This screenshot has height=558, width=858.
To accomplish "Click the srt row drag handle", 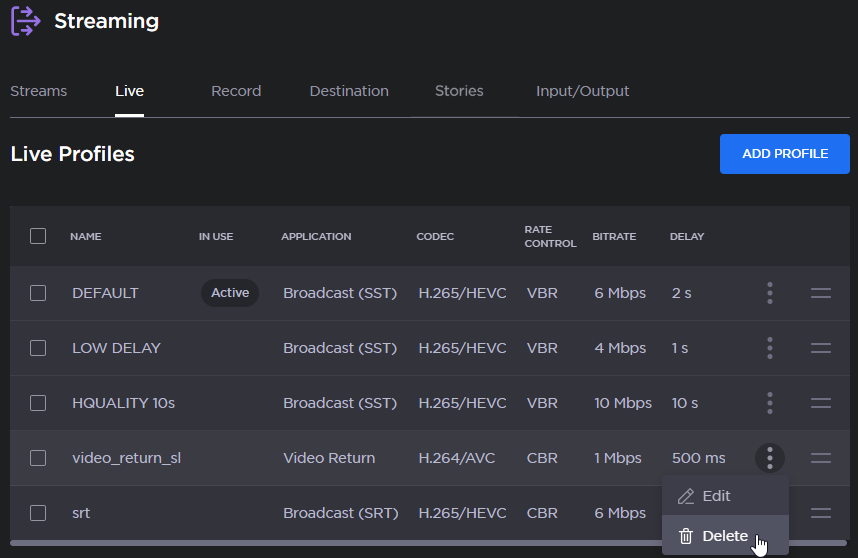I will coord(820,513).
